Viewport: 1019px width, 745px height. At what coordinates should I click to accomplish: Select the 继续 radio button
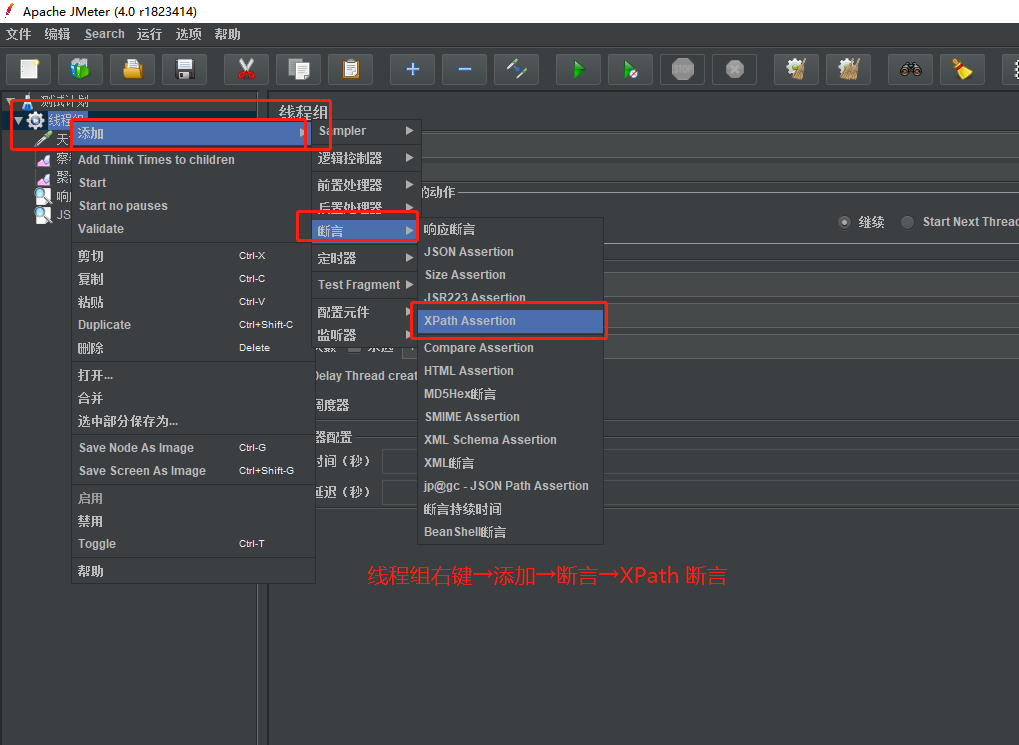844,222
